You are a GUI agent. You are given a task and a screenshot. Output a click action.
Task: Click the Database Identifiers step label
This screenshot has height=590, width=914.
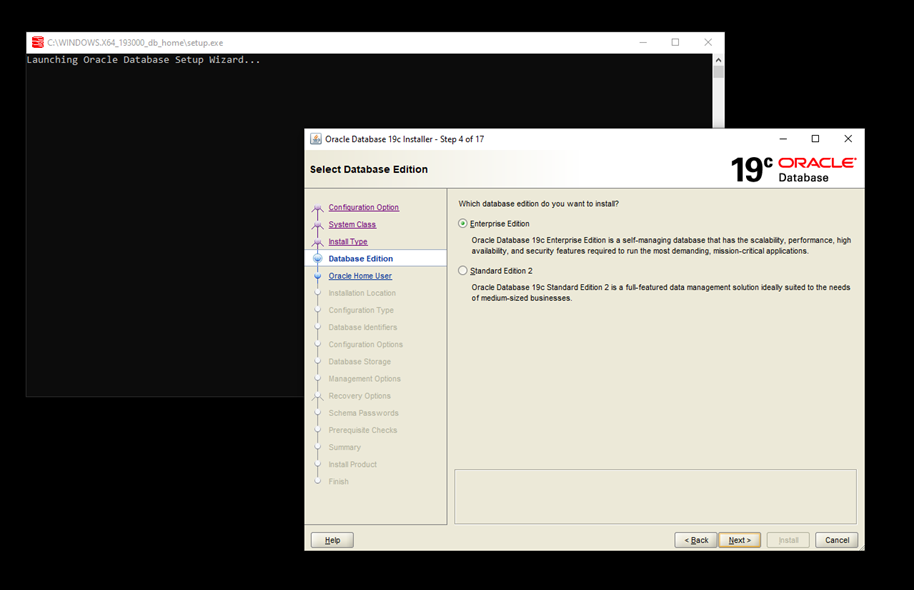pyautogui.click(x=363, y=328)
